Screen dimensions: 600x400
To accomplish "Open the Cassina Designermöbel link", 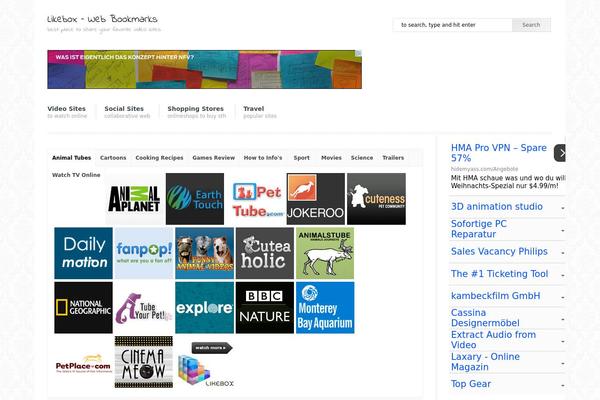I will point(485,318).
